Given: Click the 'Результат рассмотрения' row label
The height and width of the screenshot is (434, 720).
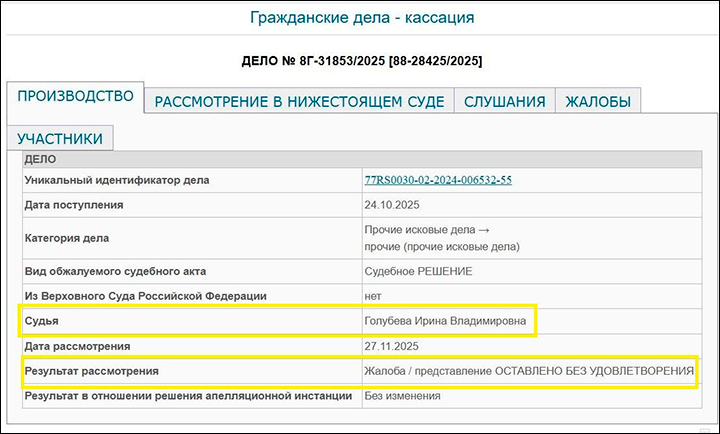Looking at the screenshot, I should tap(92, 371).
